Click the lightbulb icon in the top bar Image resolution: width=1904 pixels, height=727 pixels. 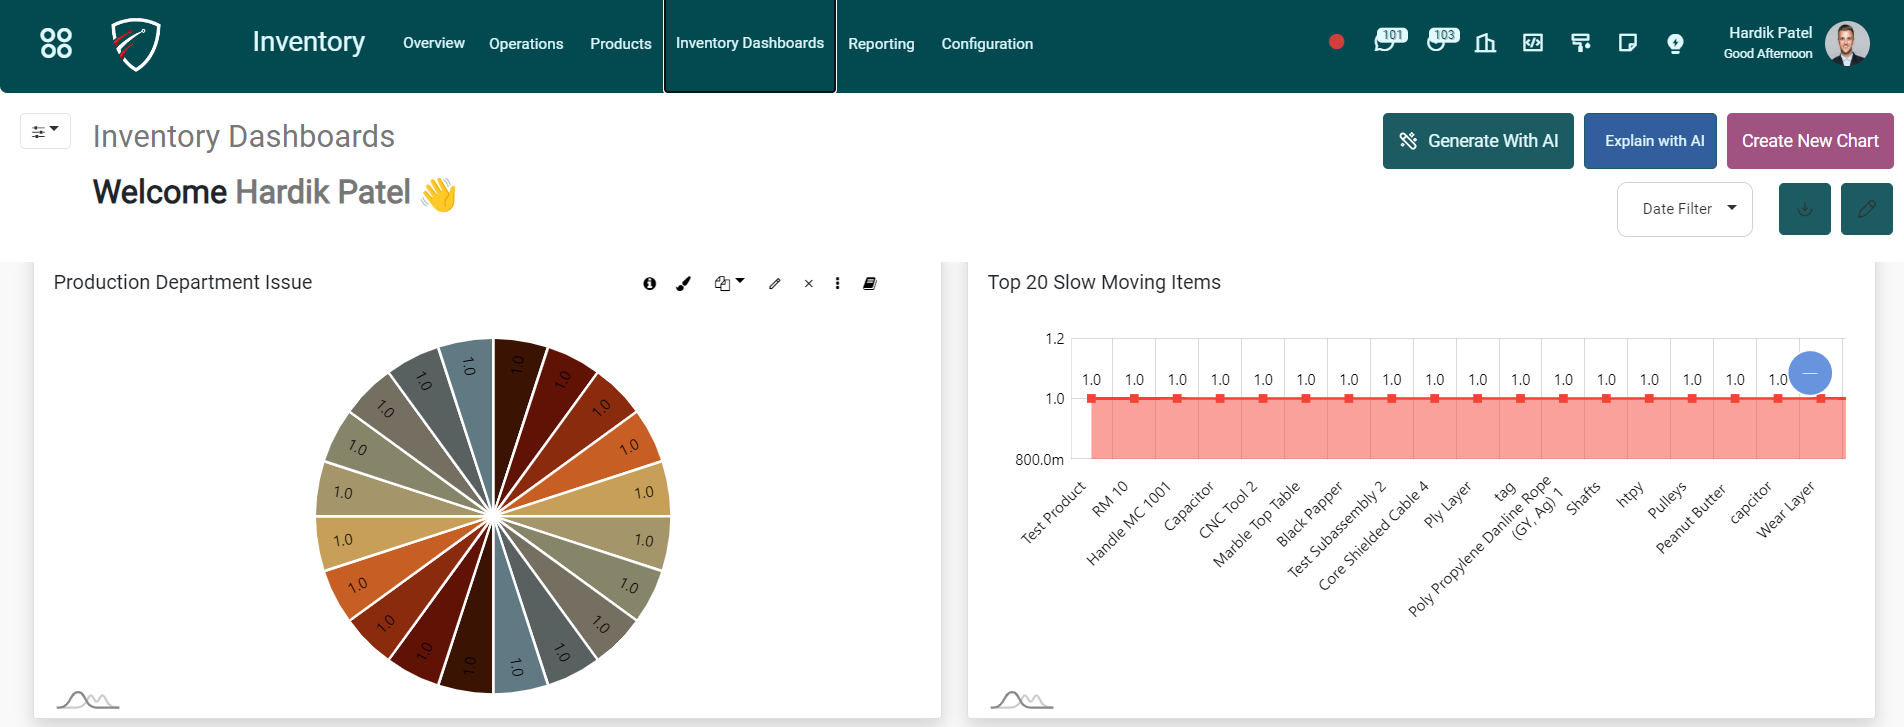tap(1676, 43)
